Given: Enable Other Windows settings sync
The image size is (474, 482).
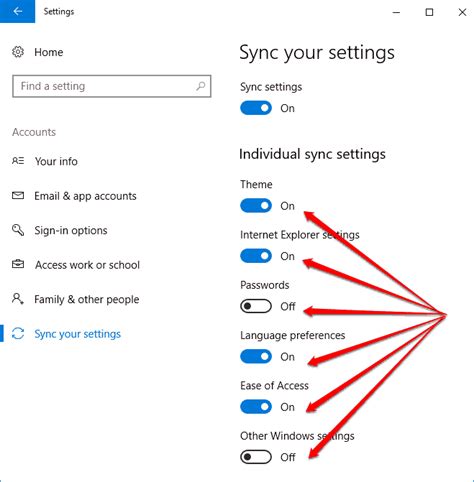Looking at the screenshot, I should (x=256, y=457).
